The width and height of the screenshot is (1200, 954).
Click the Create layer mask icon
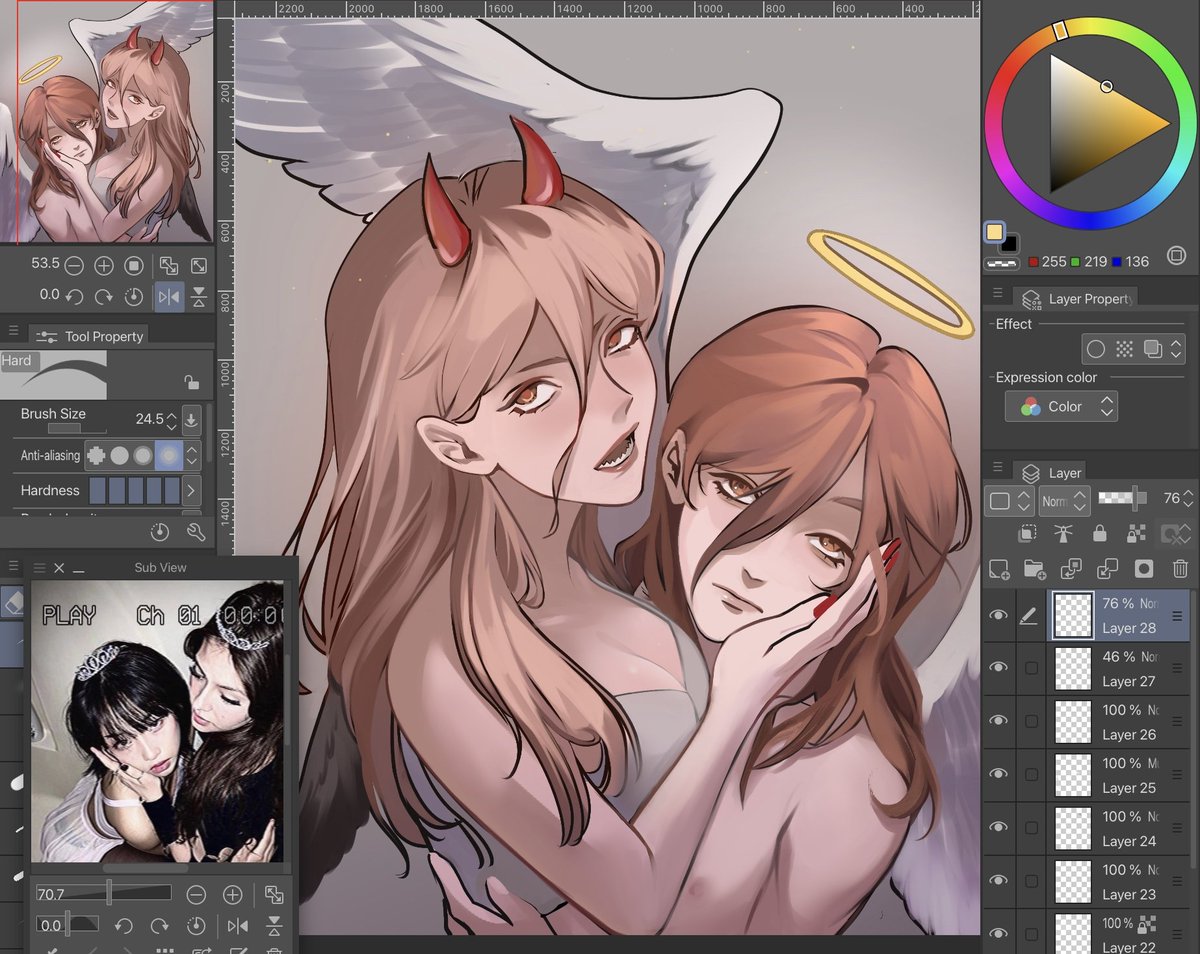pyautogui.click(x=1144, y=568)
